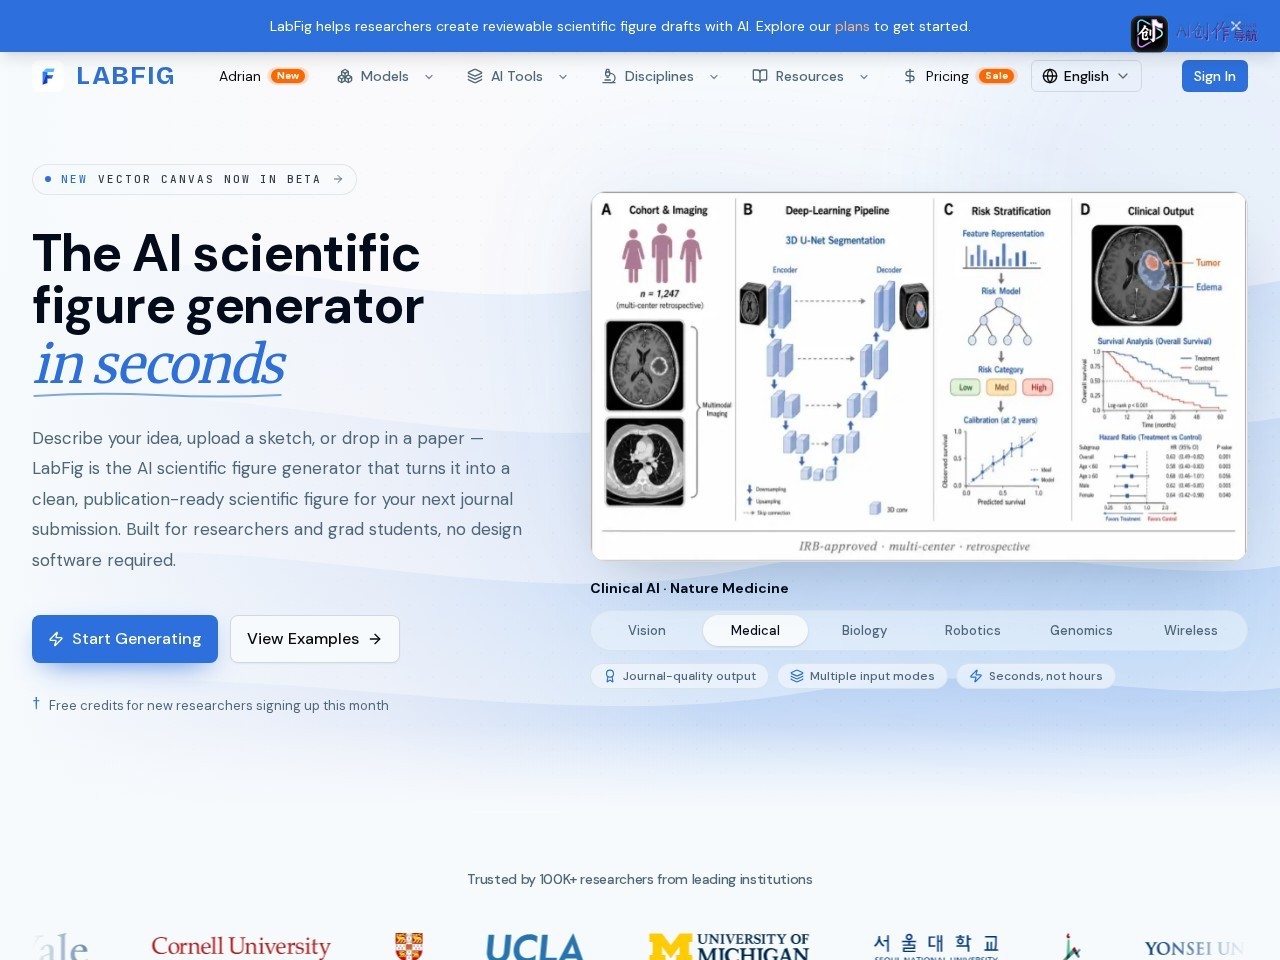1280x960 pixels.
Task: Click the free credits footnote text
Action: (219, 705)
